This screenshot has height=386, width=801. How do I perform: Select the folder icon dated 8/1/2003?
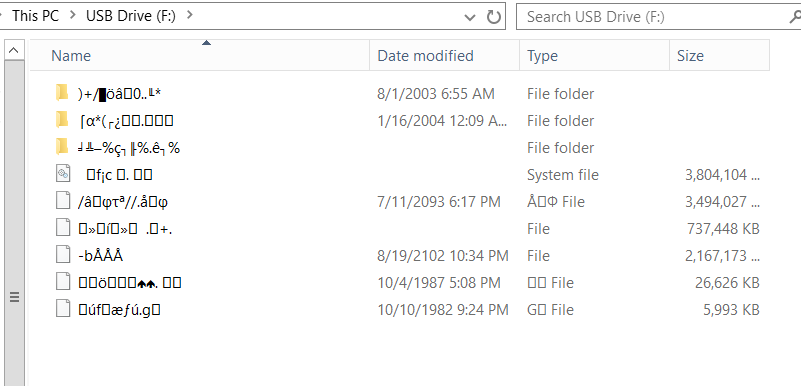click(62, 93)
